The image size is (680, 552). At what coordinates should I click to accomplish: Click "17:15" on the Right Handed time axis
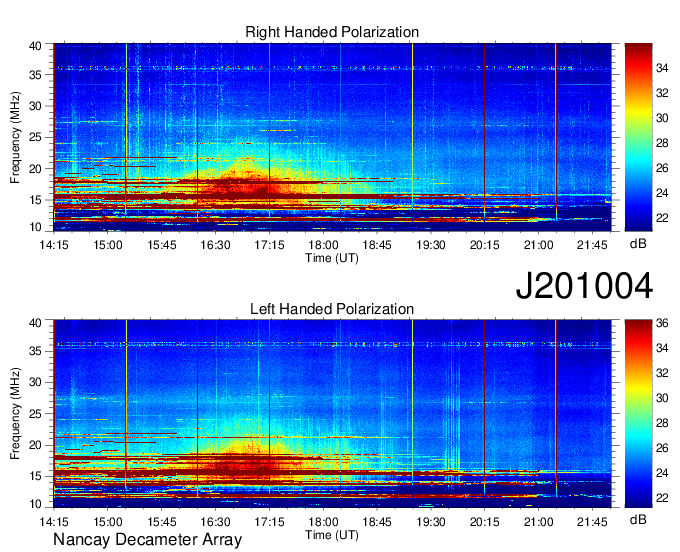pos(269,245)
